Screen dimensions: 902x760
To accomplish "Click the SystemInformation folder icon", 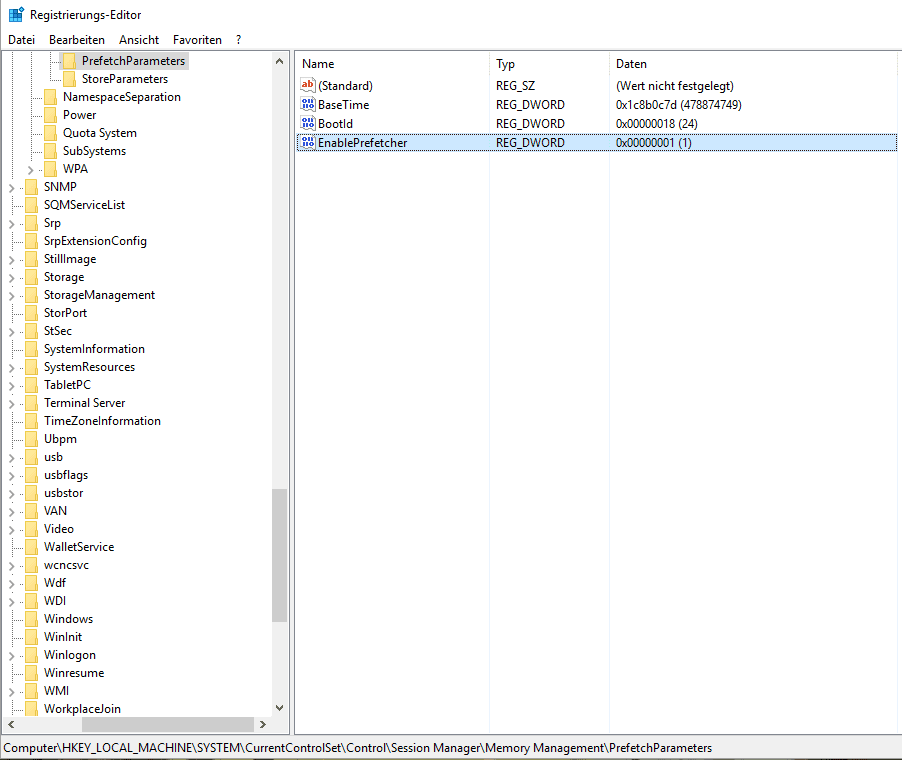I will coord(32,349).
